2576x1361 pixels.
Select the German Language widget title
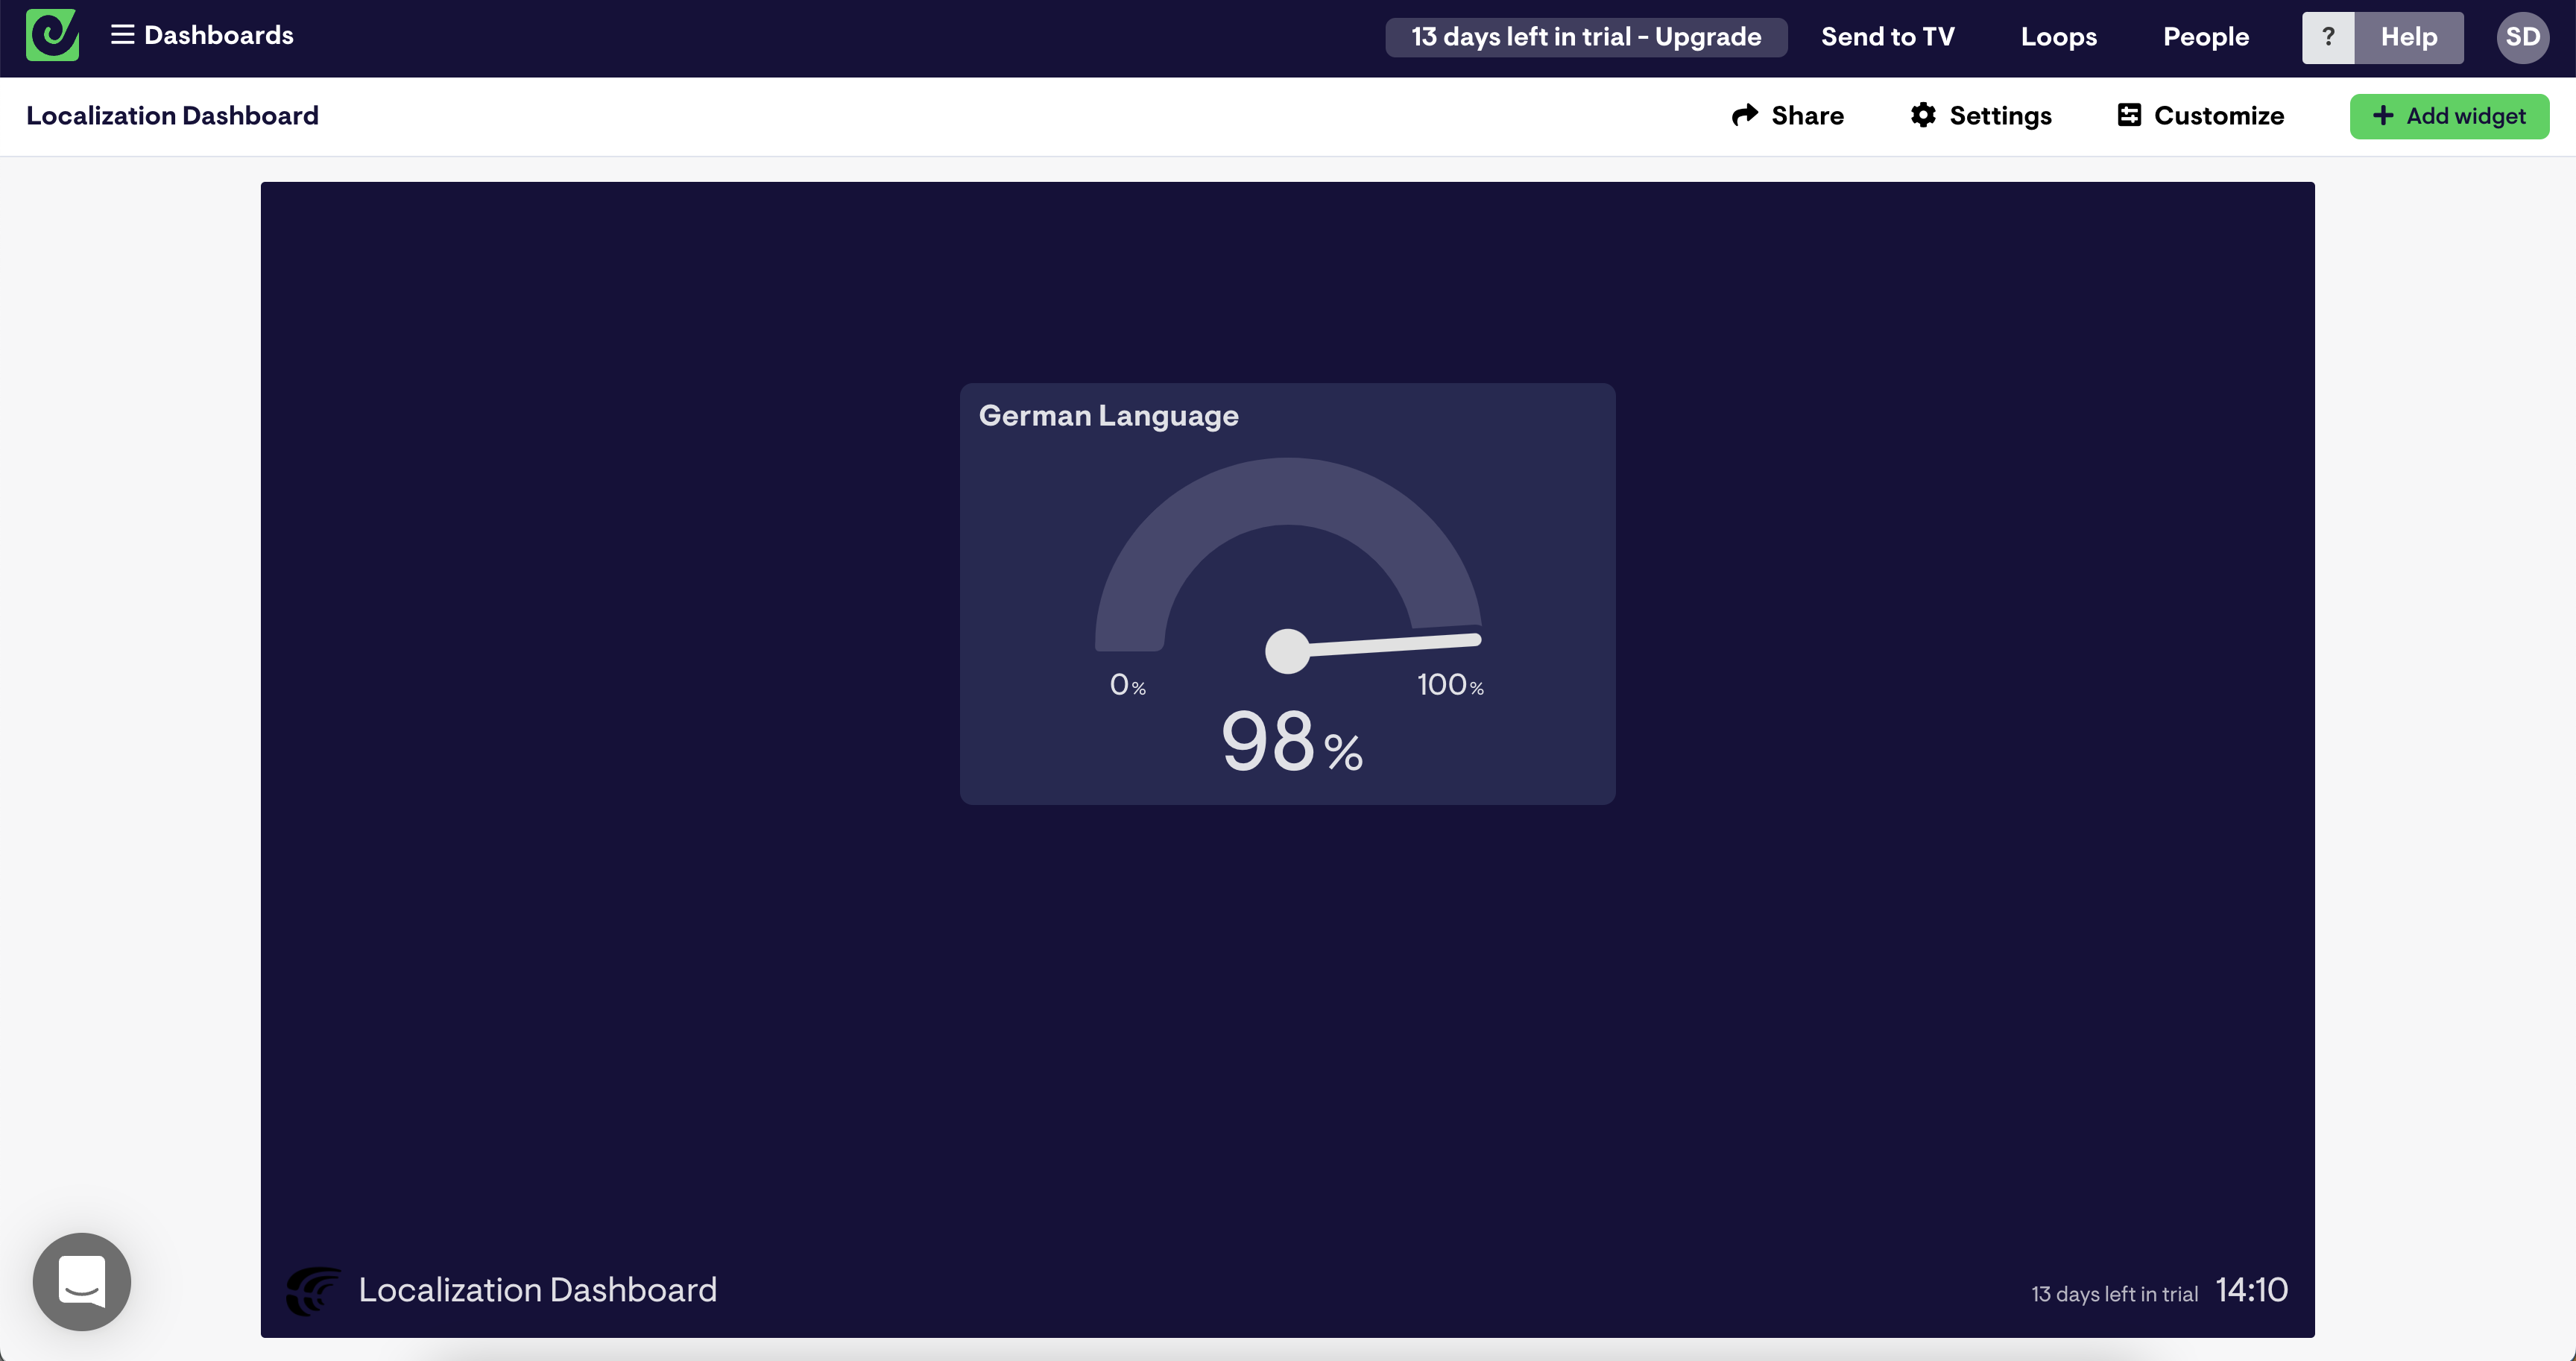click(x=1108, y=416)
